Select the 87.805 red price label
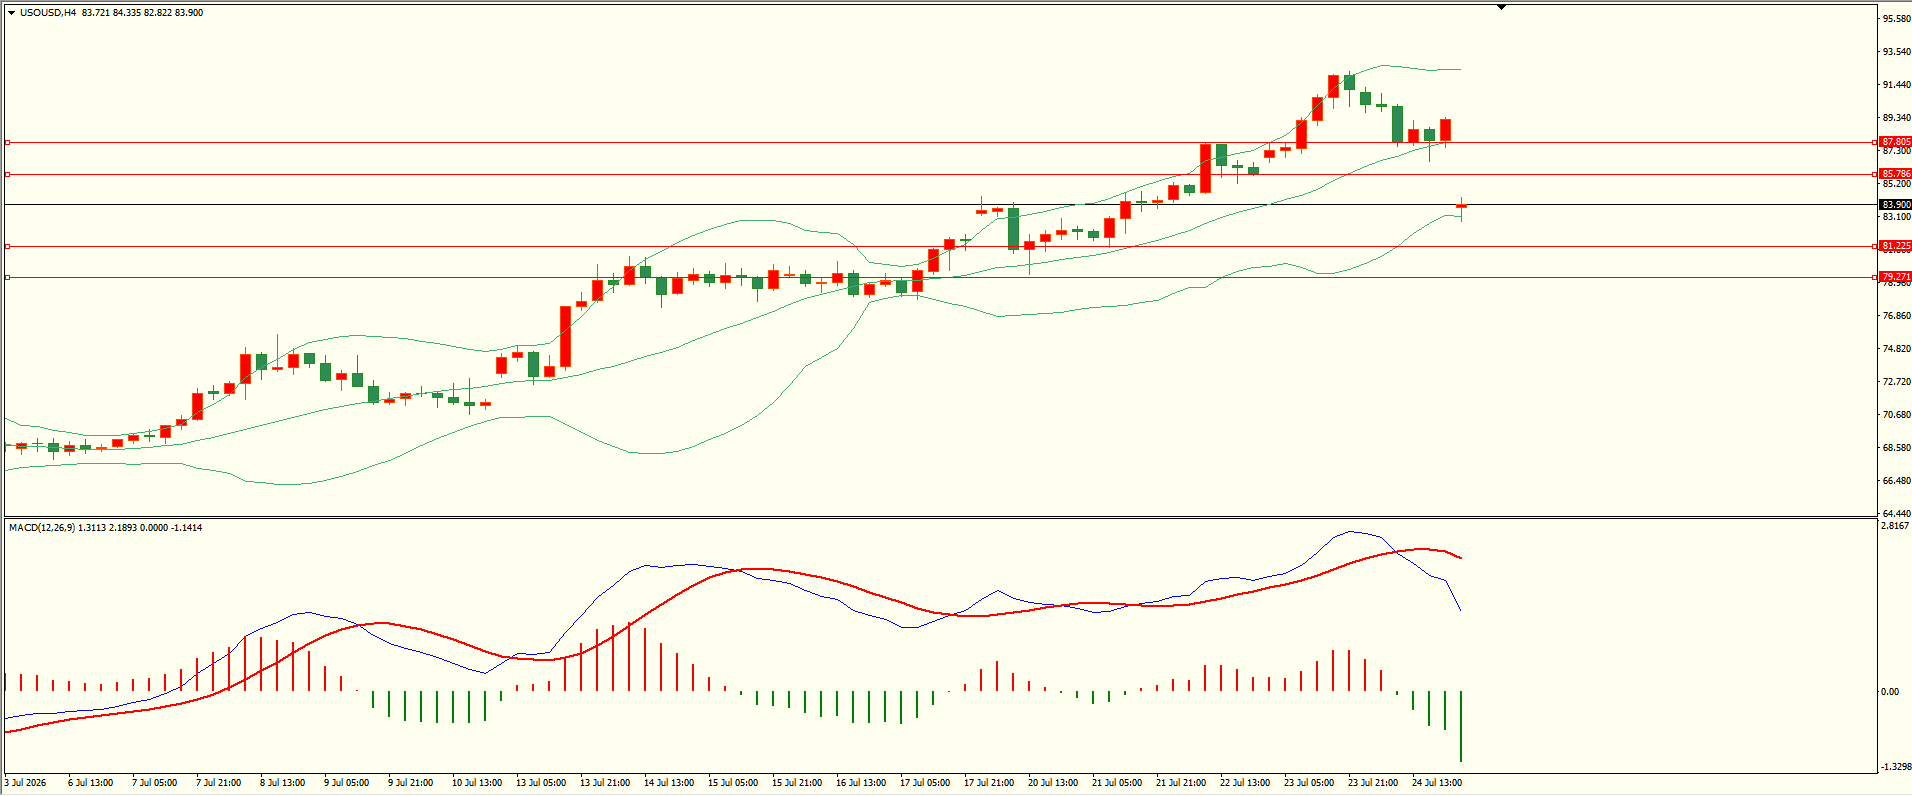Screen dimensions: 1912x796 point(1896,142)
